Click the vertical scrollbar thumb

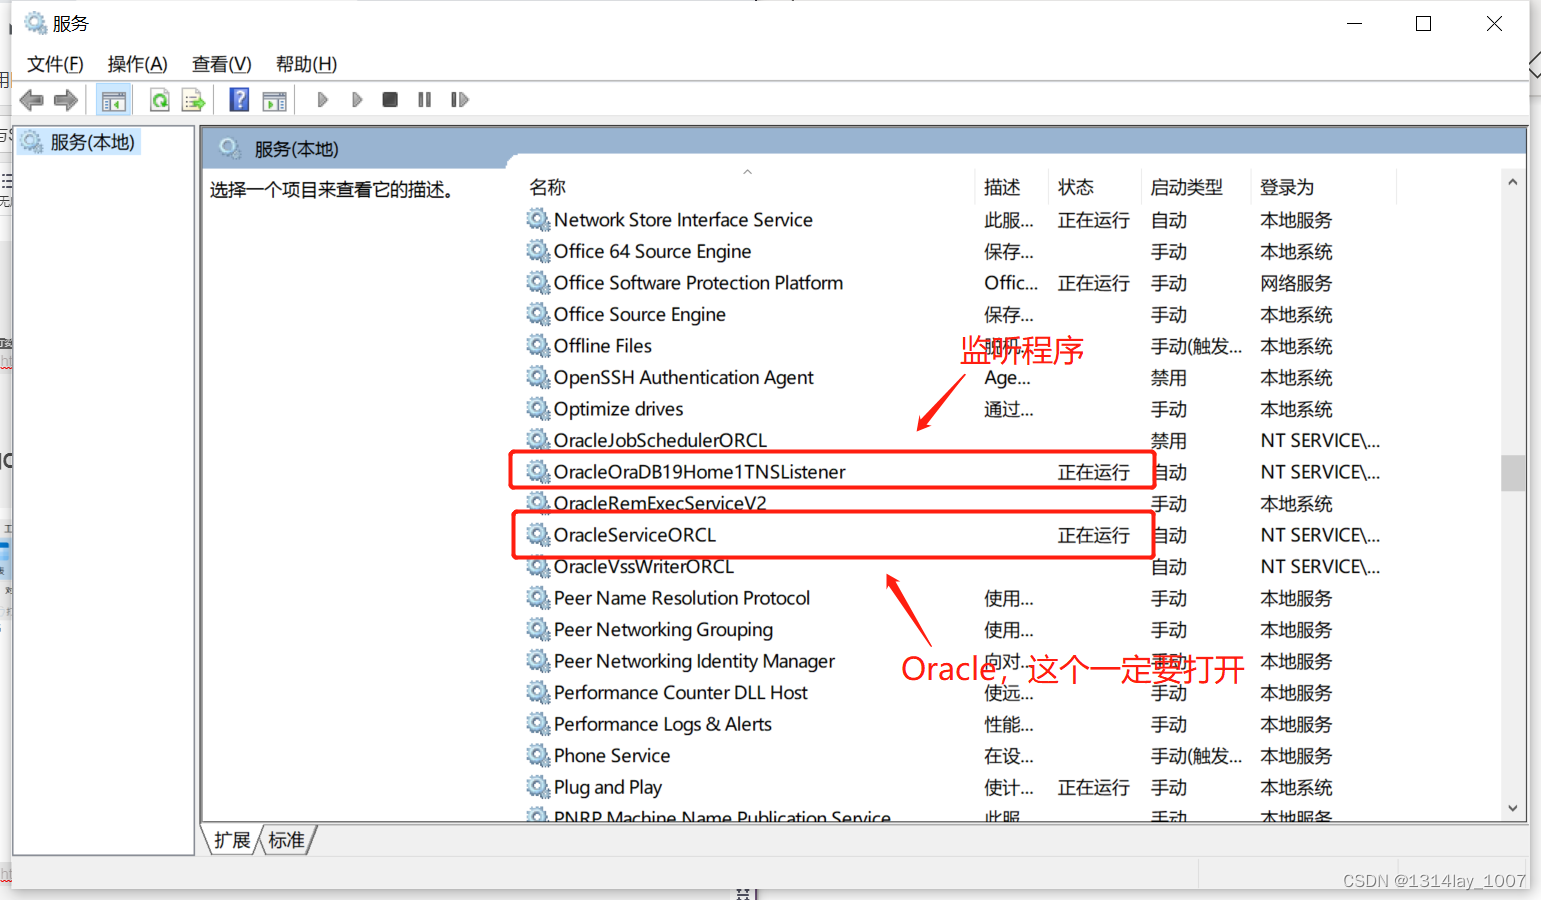1513,473
